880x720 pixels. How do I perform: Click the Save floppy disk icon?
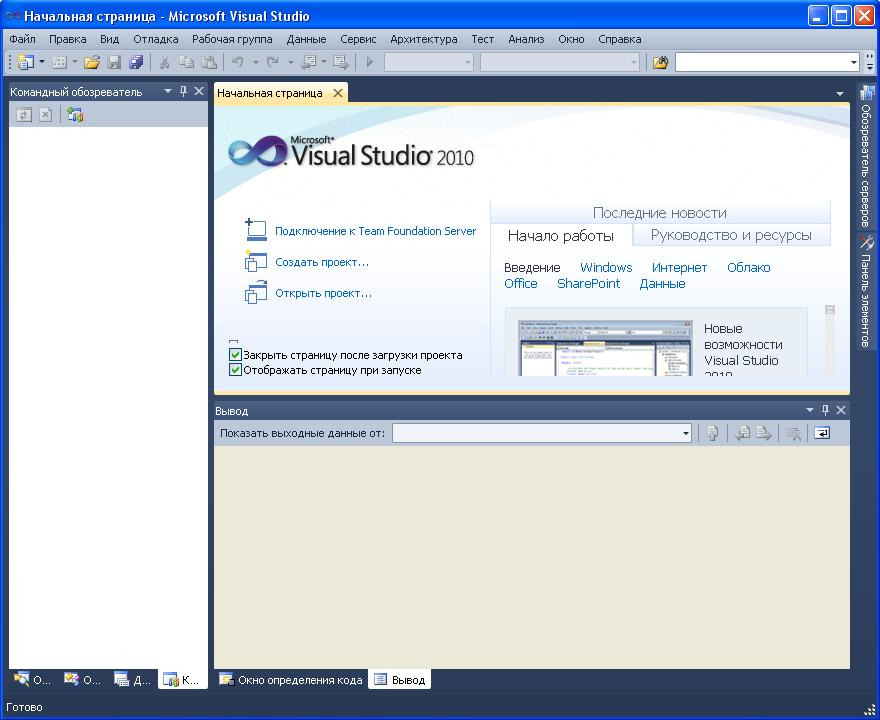[x=114, y=62]
